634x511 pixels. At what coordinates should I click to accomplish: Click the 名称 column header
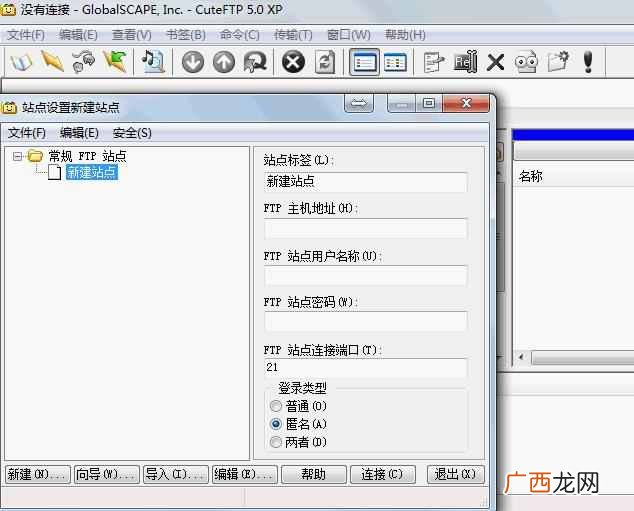[530, 176]
